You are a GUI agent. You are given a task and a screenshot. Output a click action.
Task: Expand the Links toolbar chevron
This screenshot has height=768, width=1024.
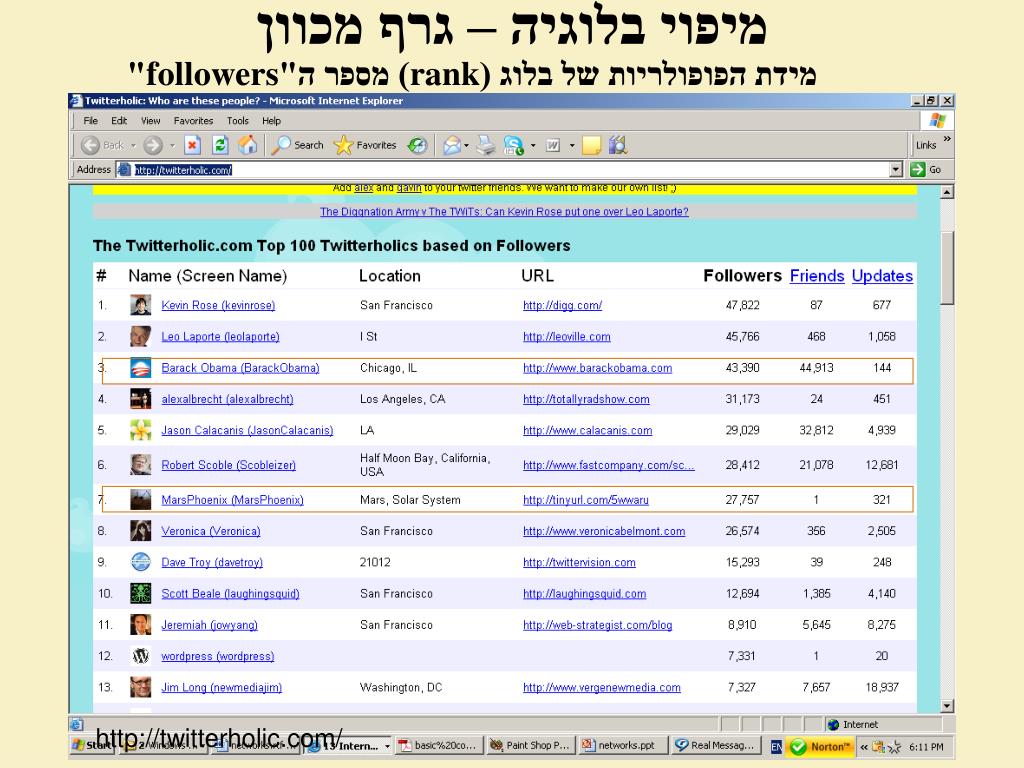tap(947, 139)
